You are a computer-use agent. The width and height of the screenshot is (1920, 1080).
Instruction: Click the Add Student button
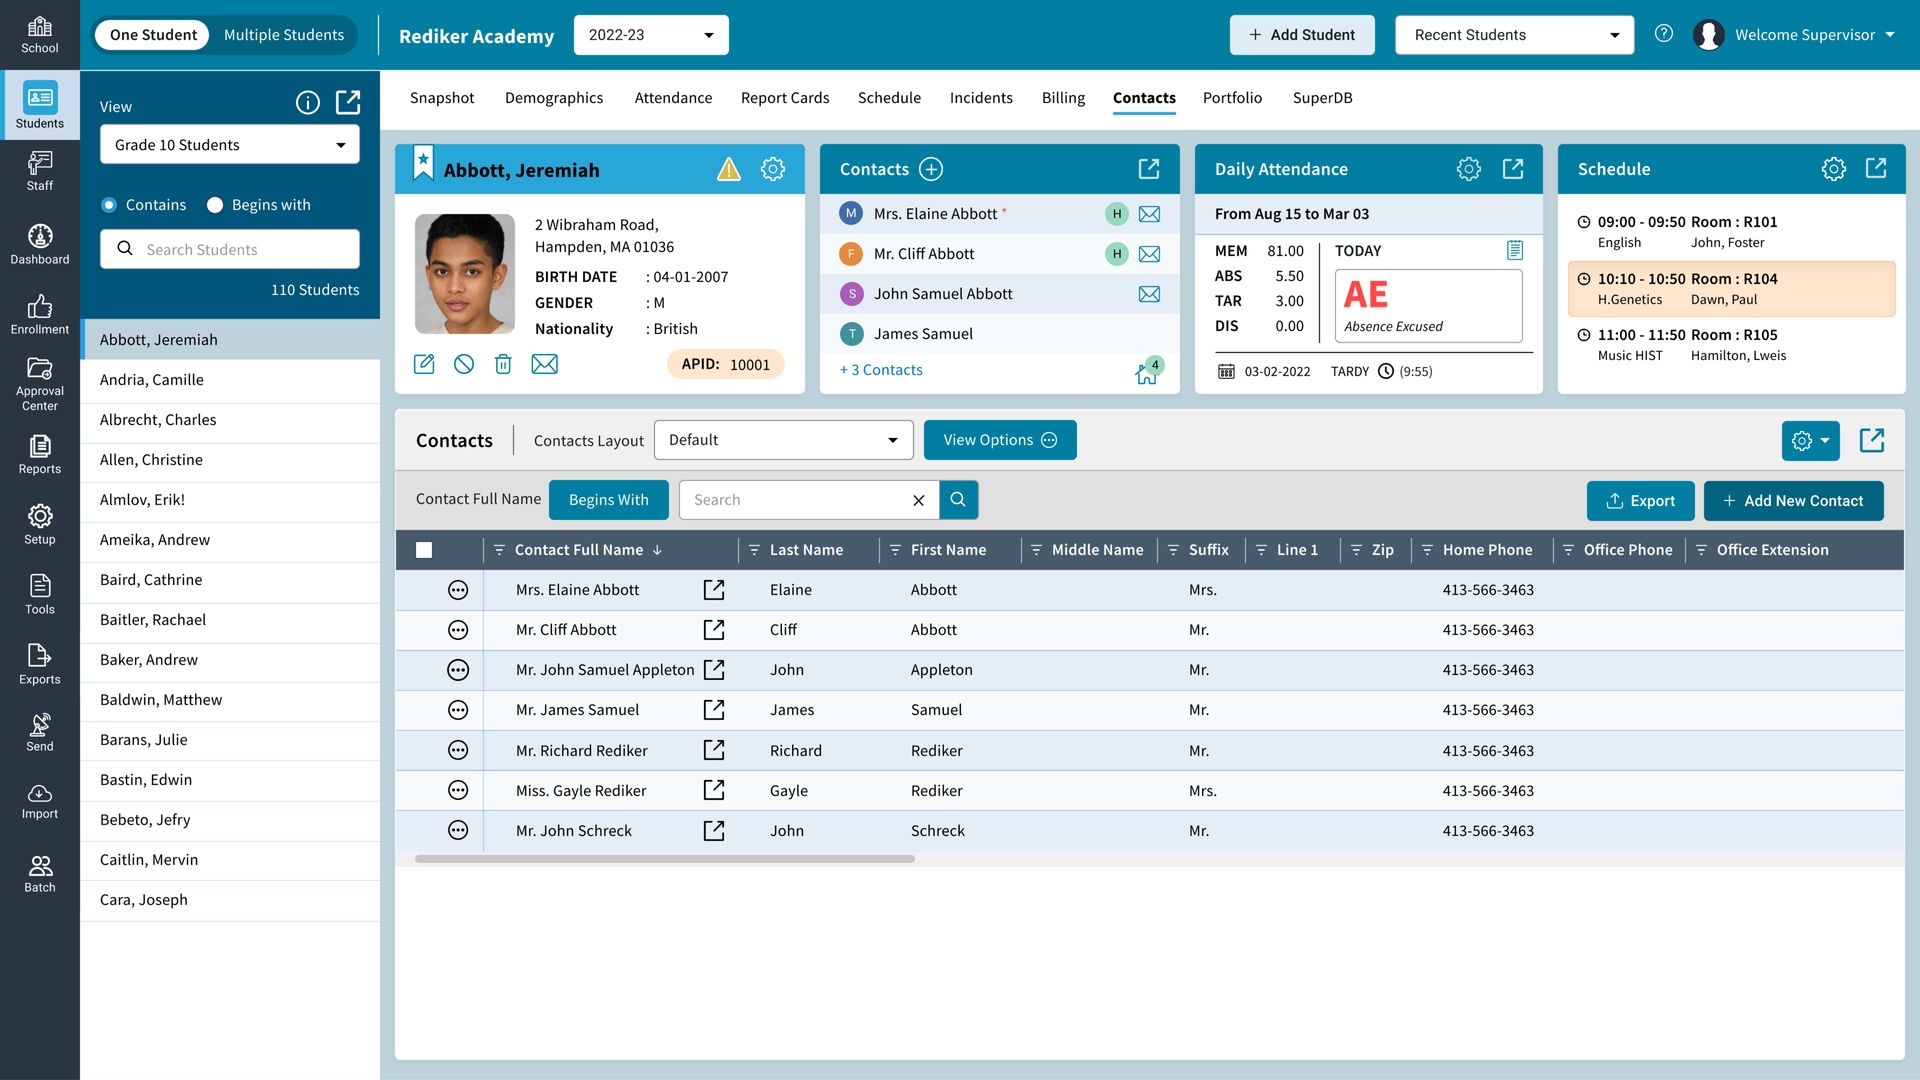click(x=1301, y=34)
